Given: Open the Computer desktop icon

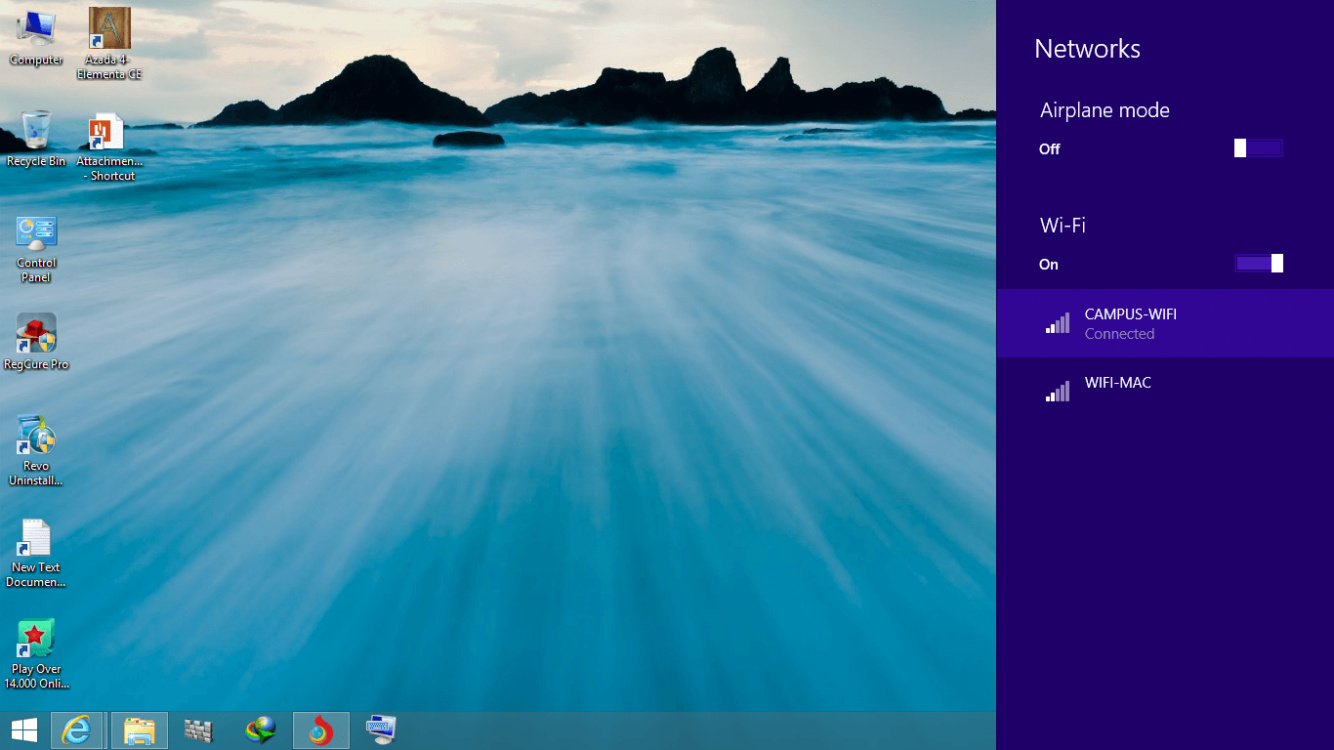Looking at the screenshot, I should click(x=36, y=38).
